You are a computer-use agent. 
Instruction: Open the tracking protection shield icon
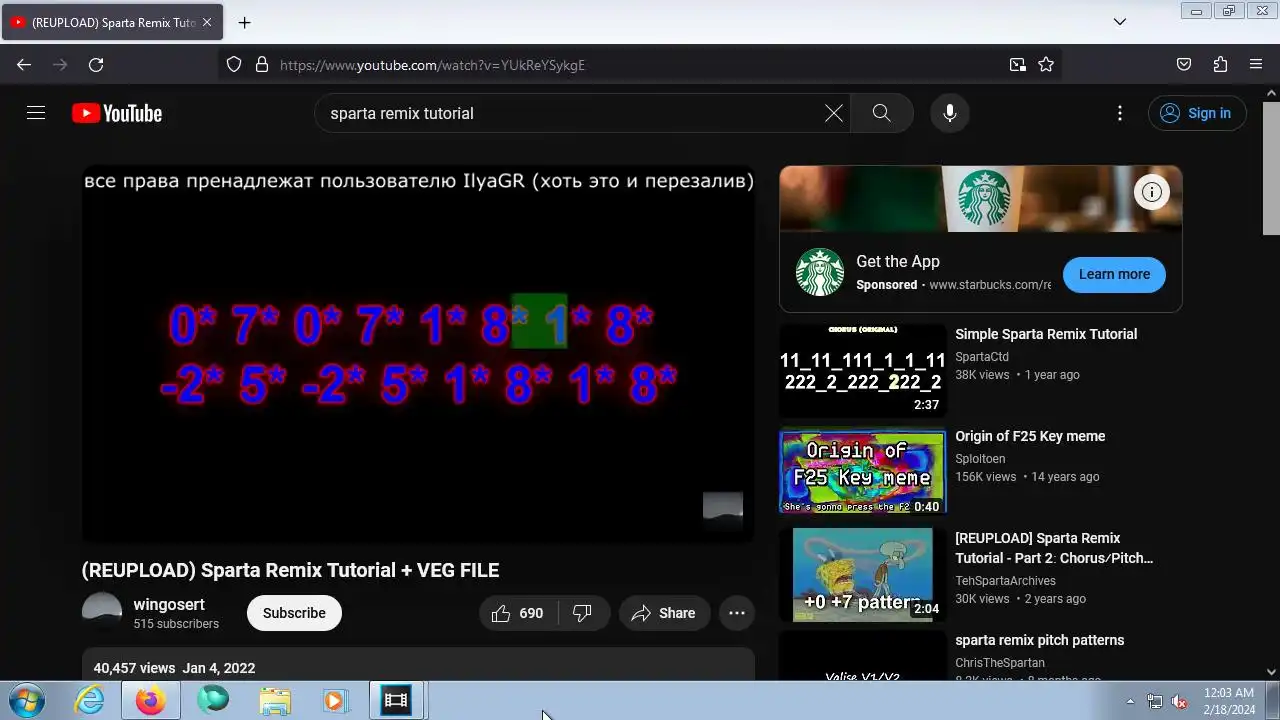coord(234,64)
